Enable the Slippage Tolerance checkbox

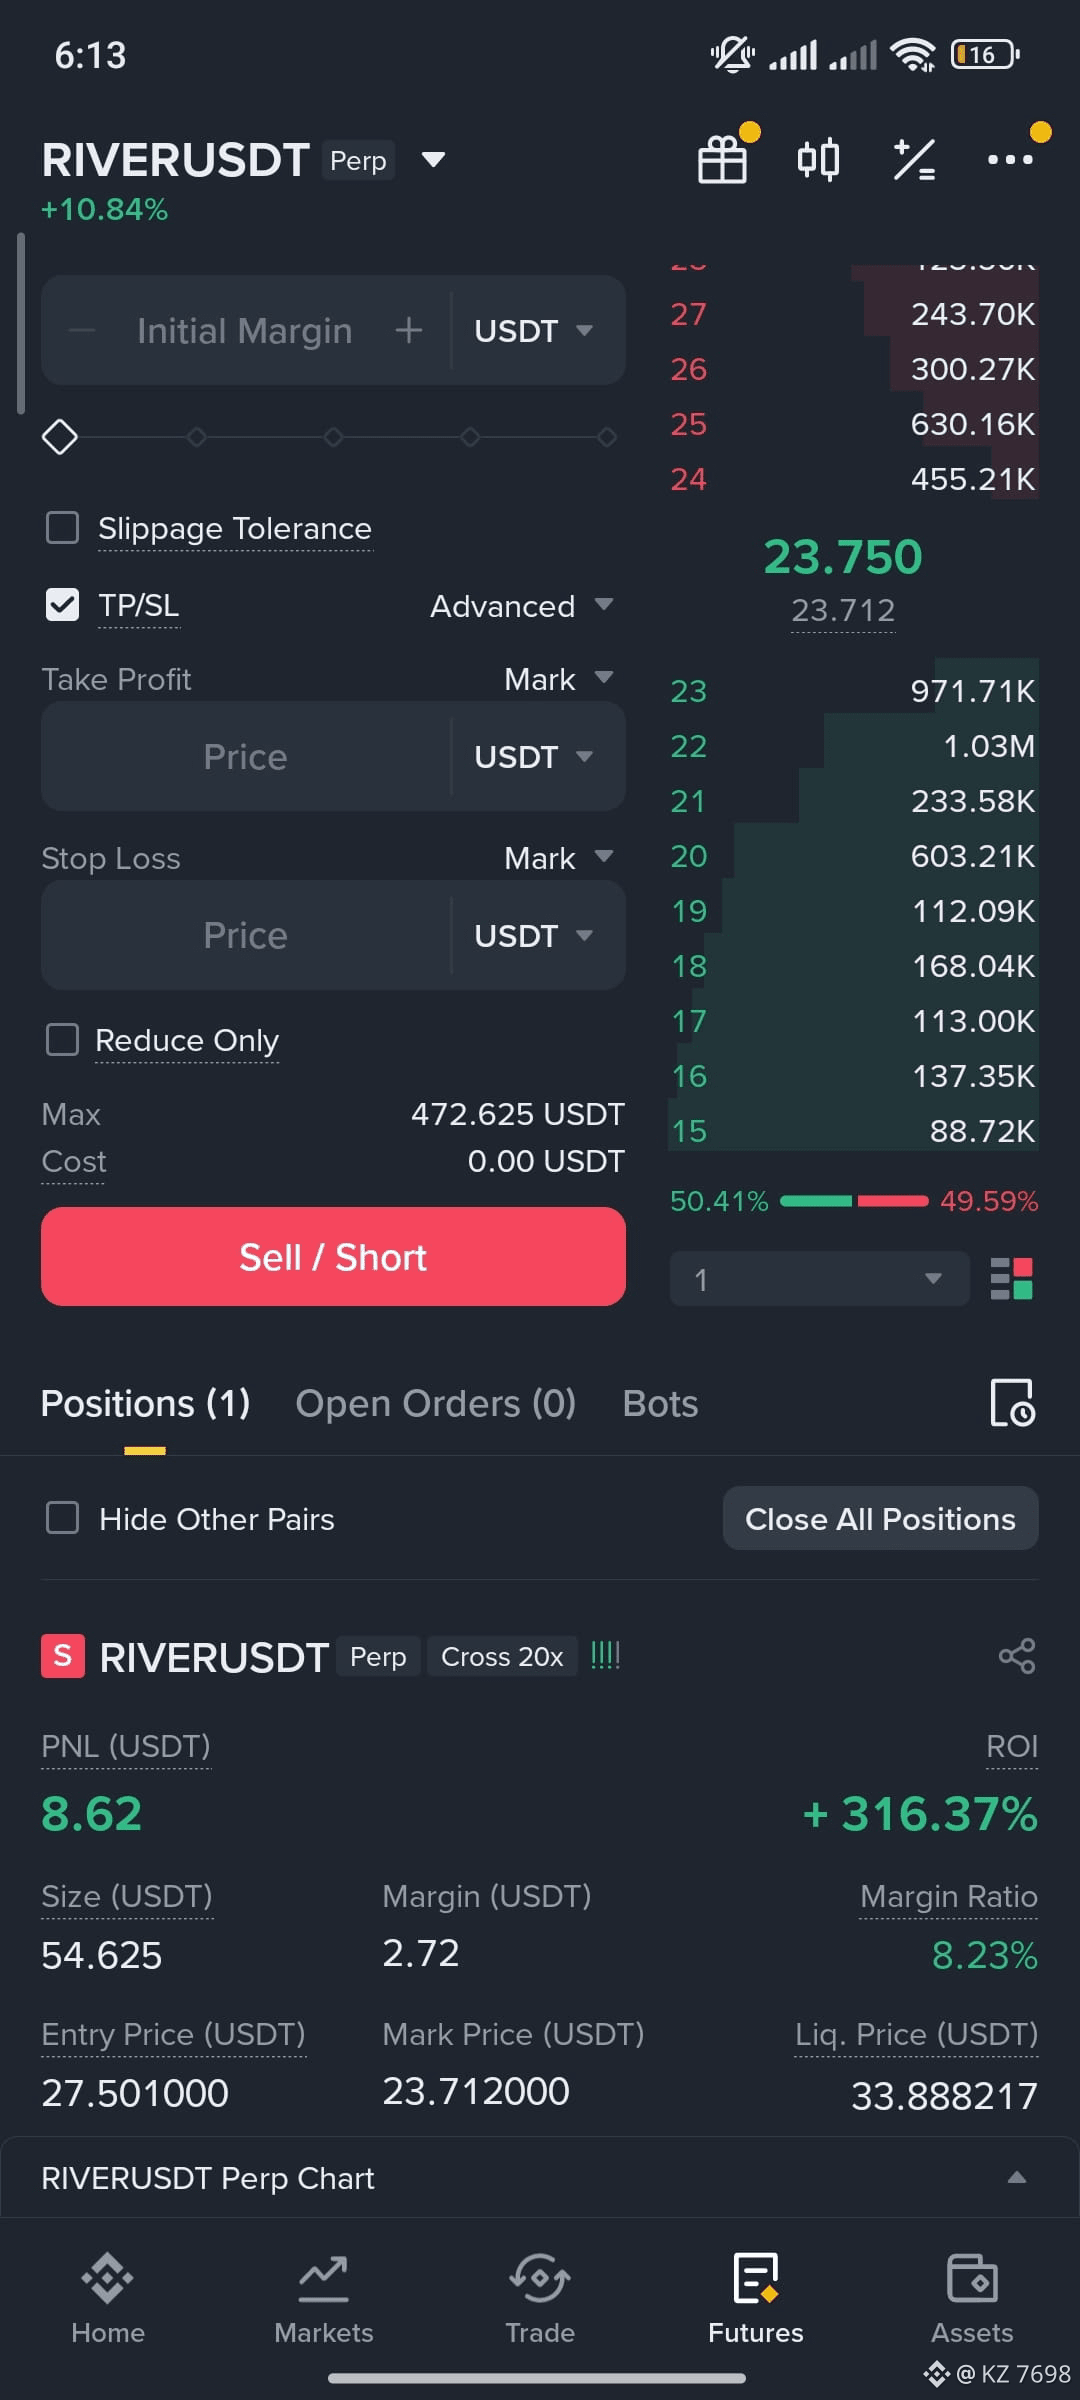pos(63,528)
